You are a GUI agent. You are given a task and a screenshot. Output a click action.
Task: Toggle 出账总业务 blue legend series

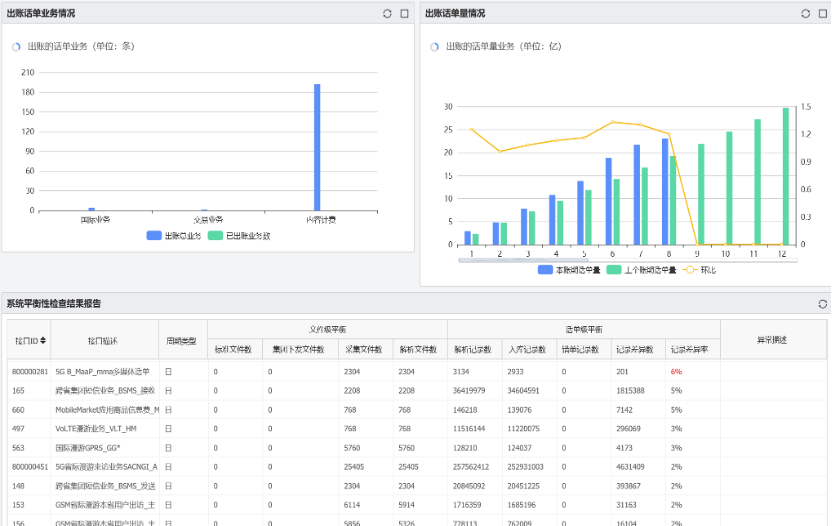click(174, 236)
